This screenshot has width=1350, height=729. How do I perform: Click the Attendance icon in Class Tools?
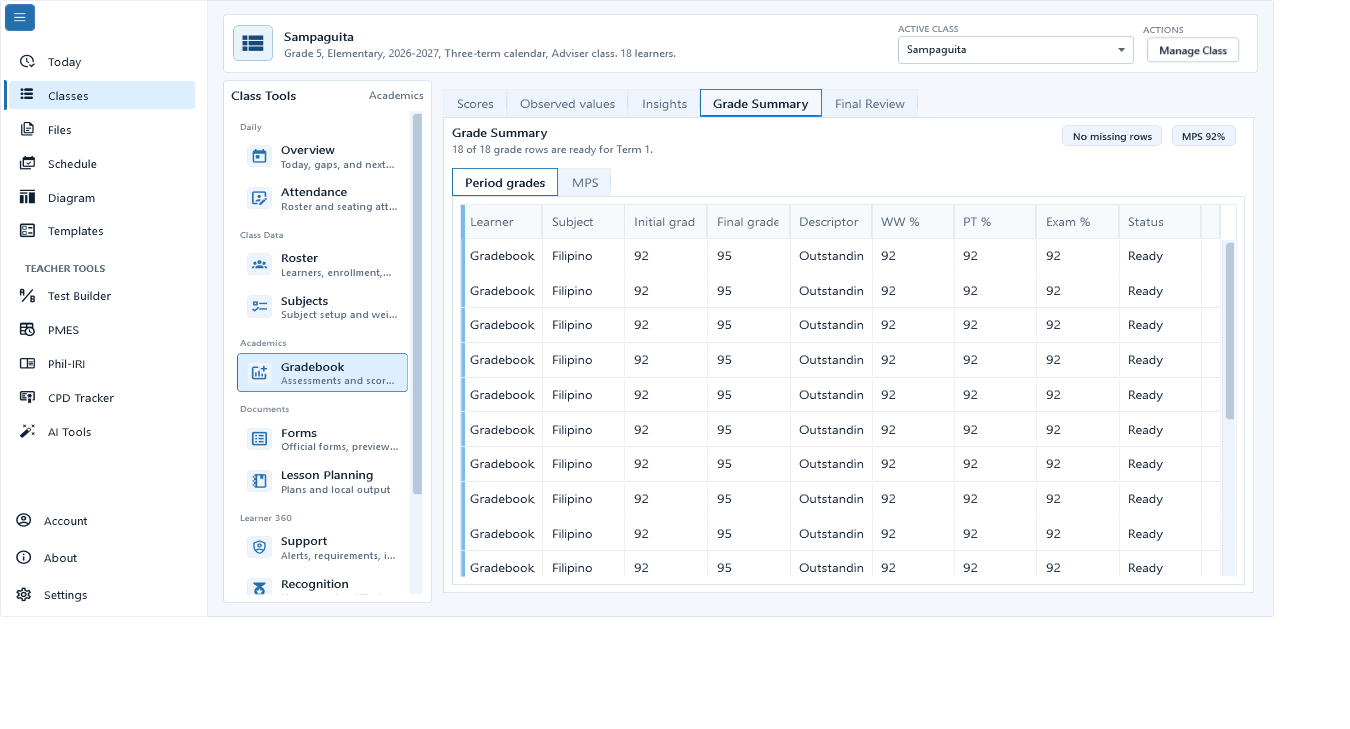click(259, 198)
